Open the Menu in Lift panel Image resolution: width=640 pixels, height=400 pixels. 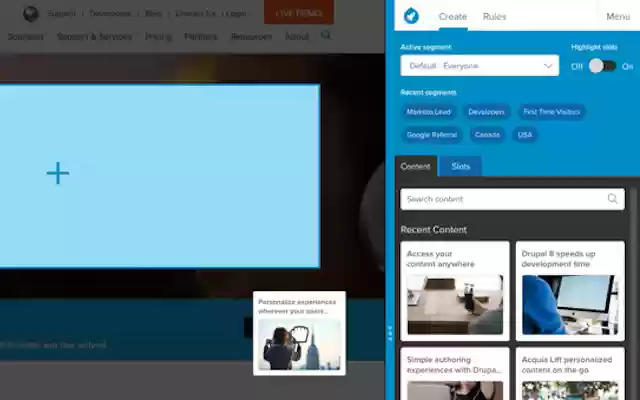pos(618,16)
